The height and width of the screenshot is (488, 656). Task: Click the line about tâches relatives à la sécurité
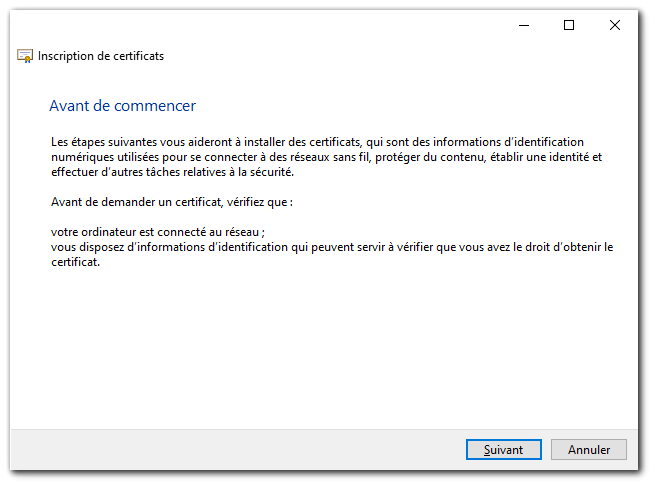172,172
